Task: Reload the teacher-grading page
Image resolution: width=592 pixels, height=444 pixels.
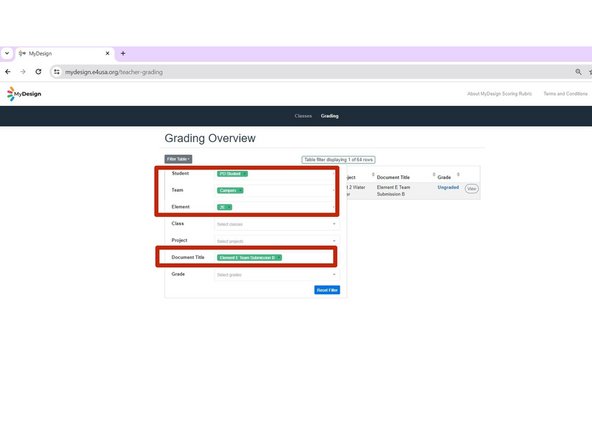Action: (39, 72)
